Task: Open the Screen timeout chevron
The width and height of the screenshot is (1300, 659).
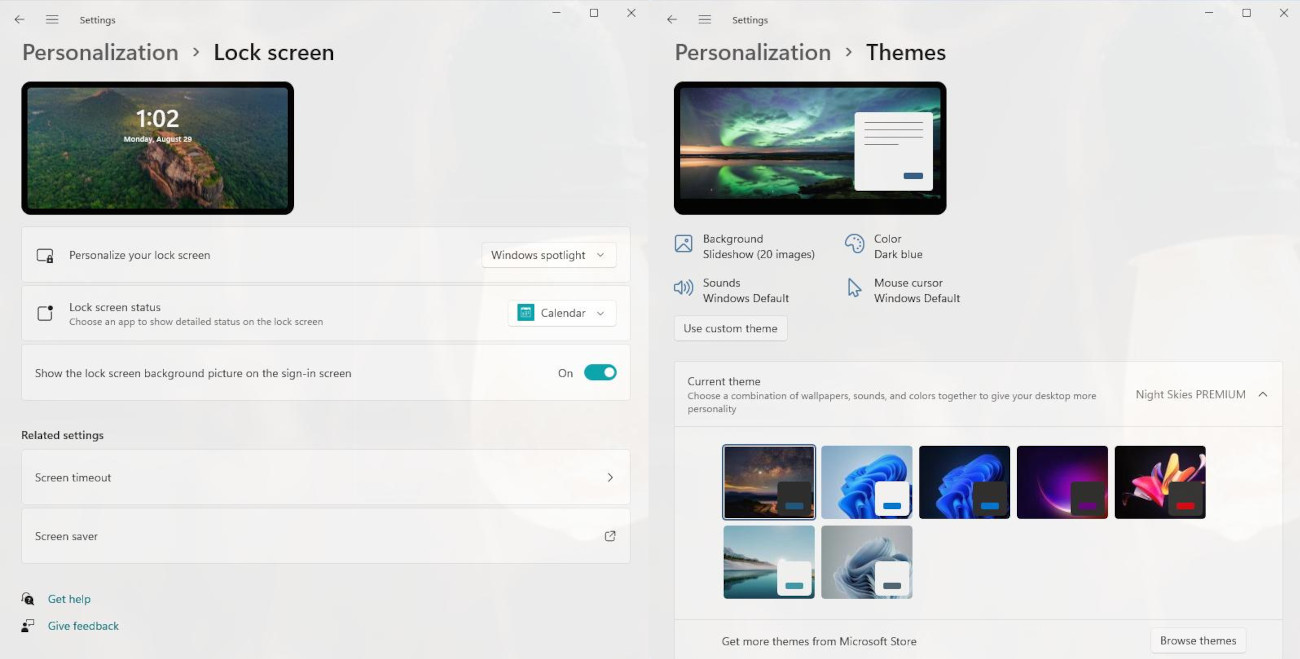Action: point(610,478)
